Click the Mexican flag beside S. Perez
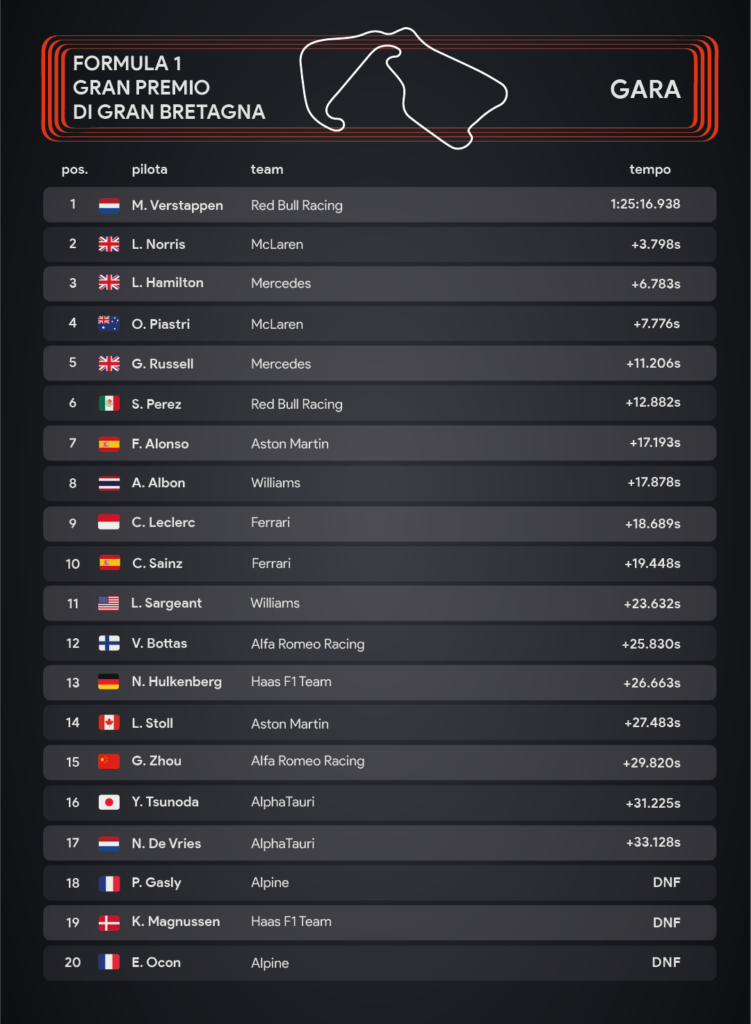The width and height of the screenshot is (751, 1024). coord(109,404)
